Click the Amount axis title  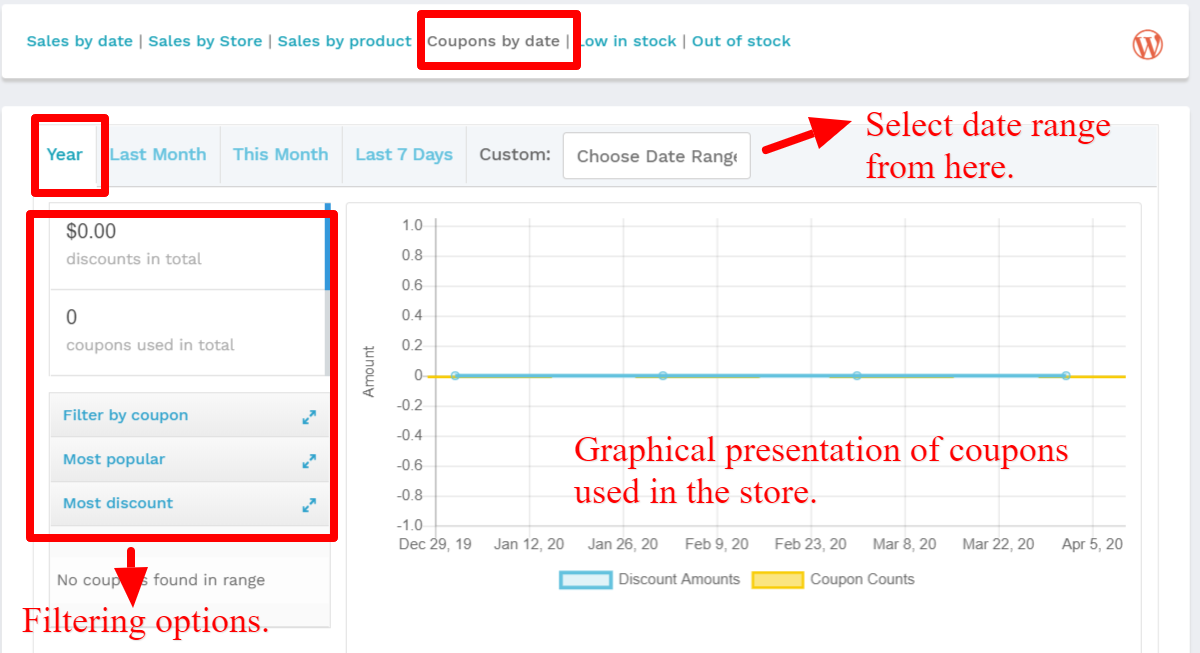tap(369, 372)
